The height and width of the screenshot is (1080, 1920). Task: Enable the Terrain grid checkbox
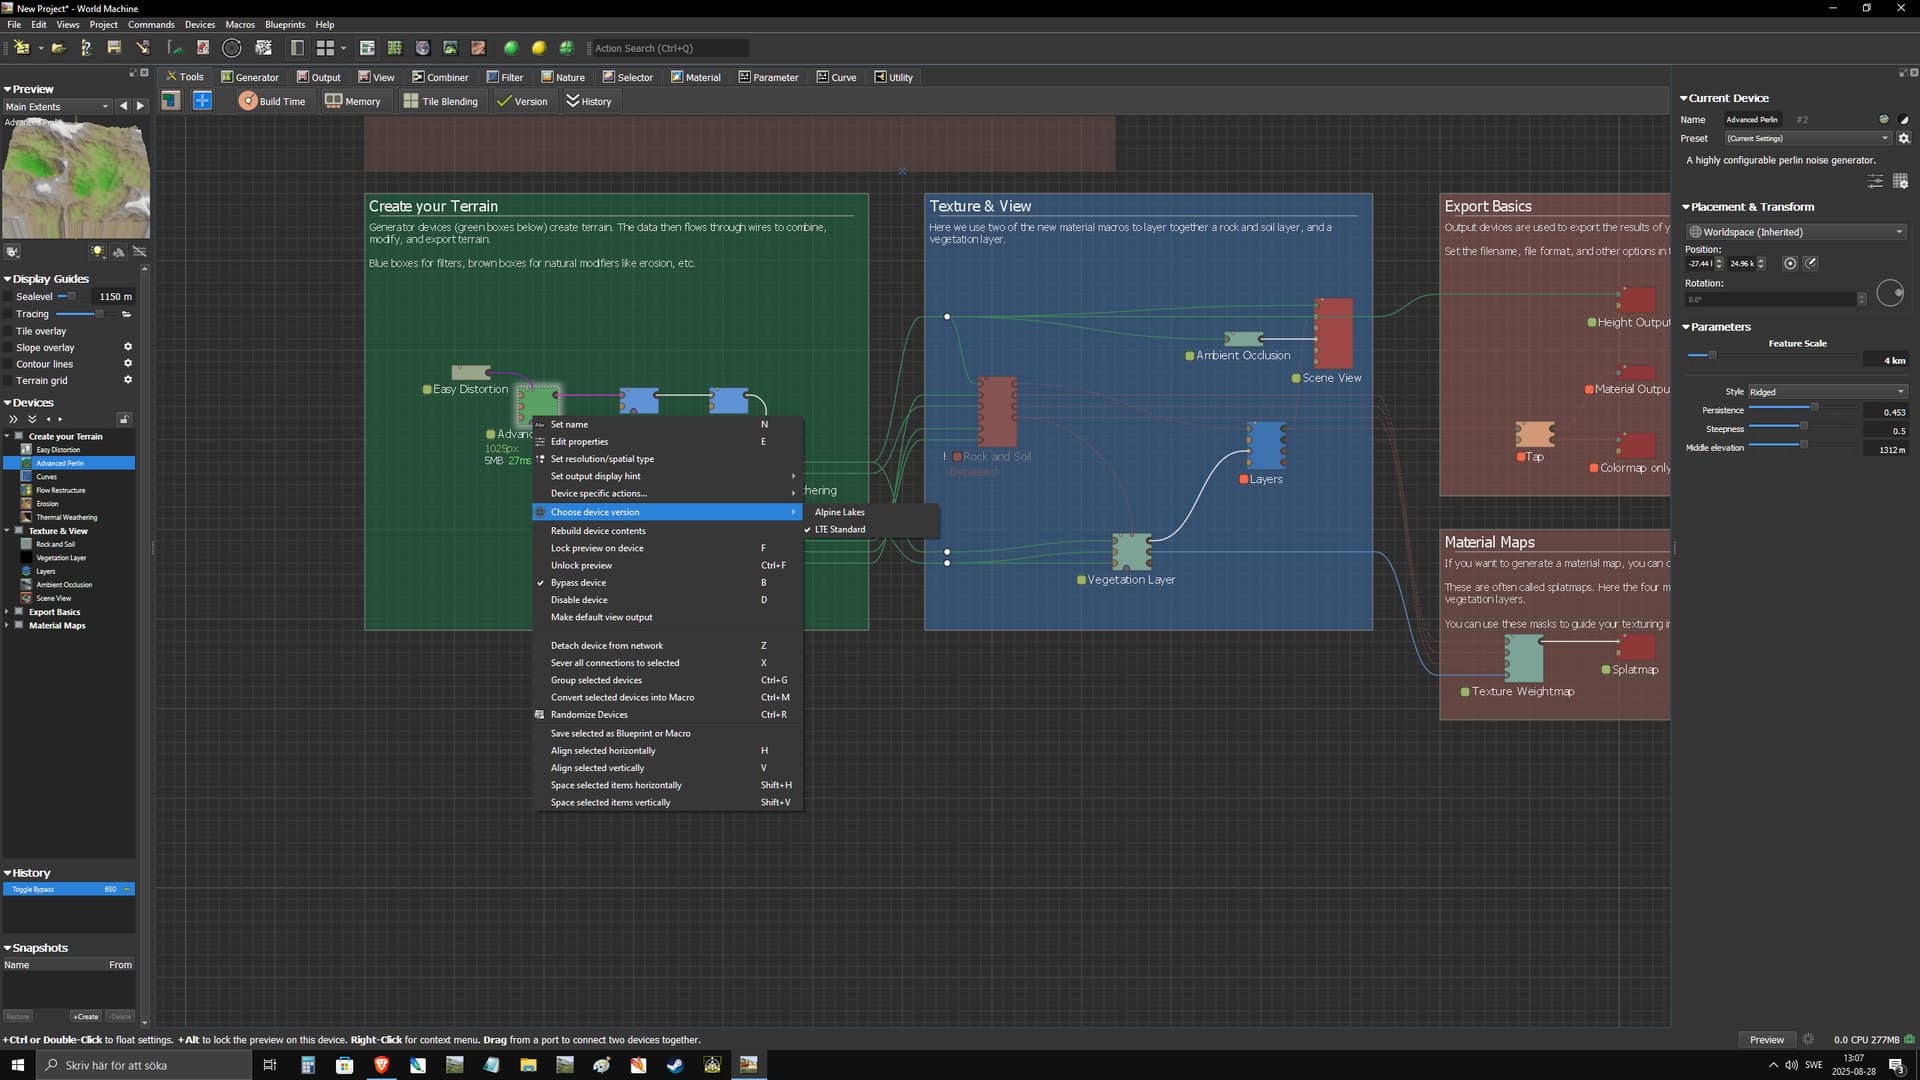point(9,381)
